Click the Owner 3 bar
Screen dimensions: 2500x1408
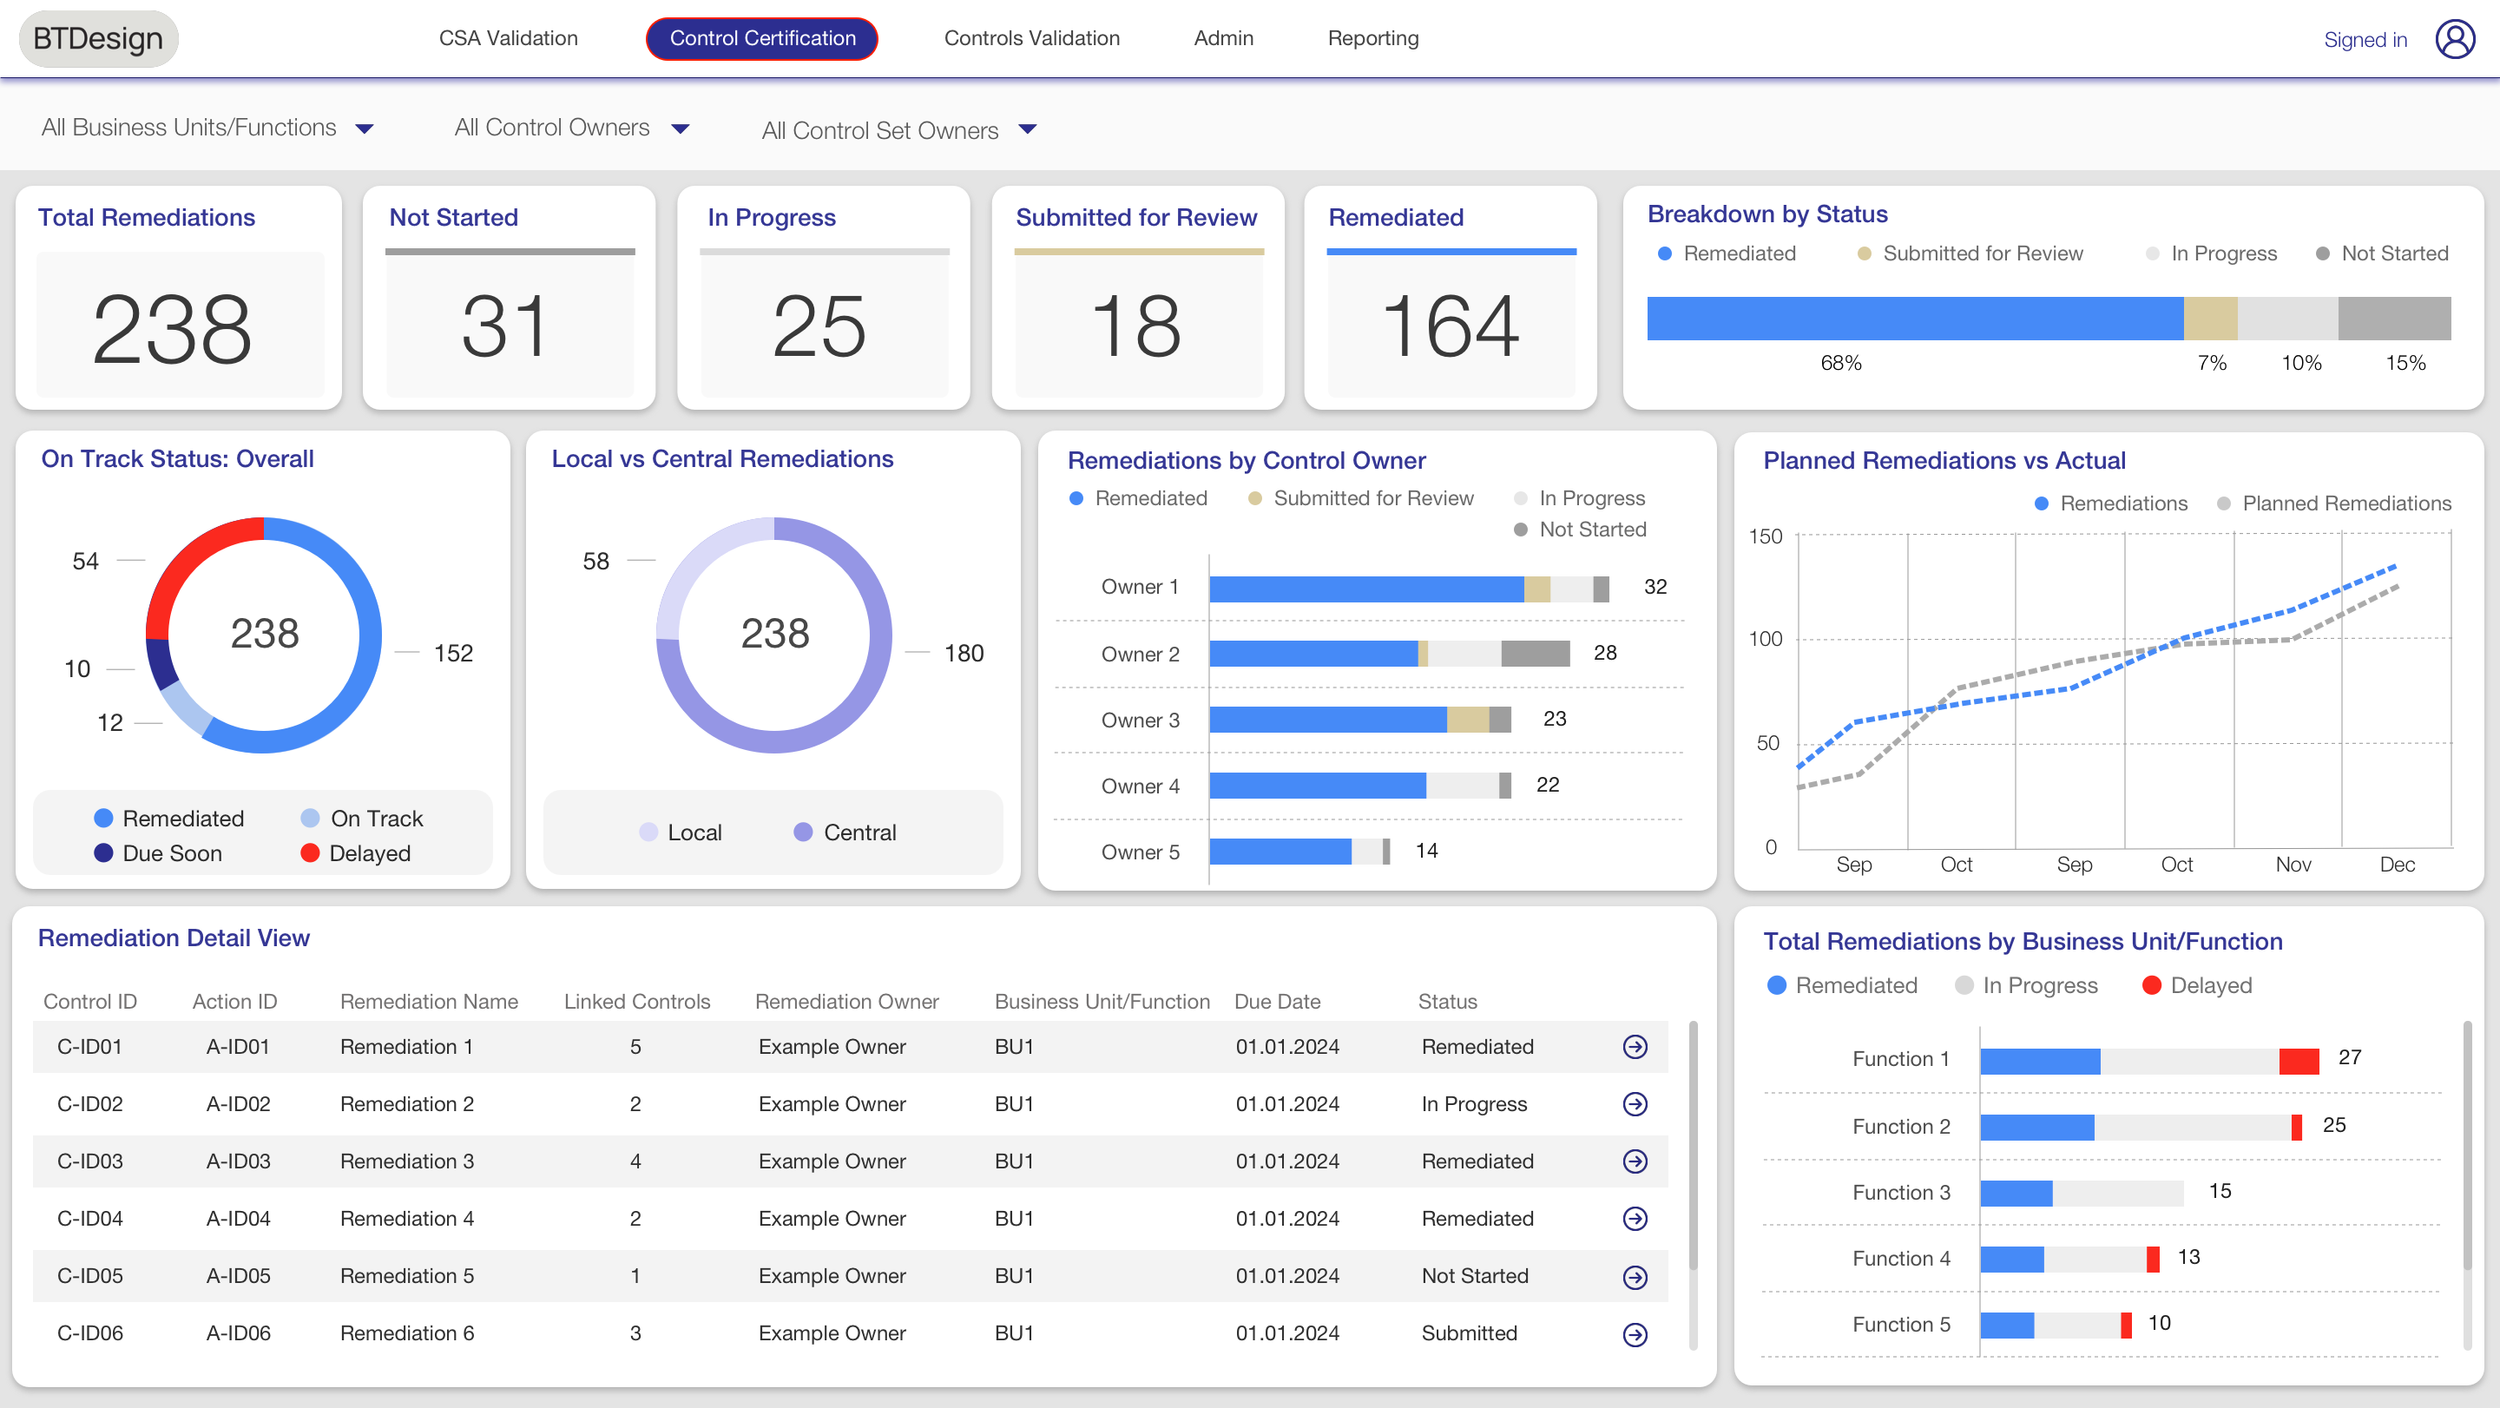pos(1360,719)
